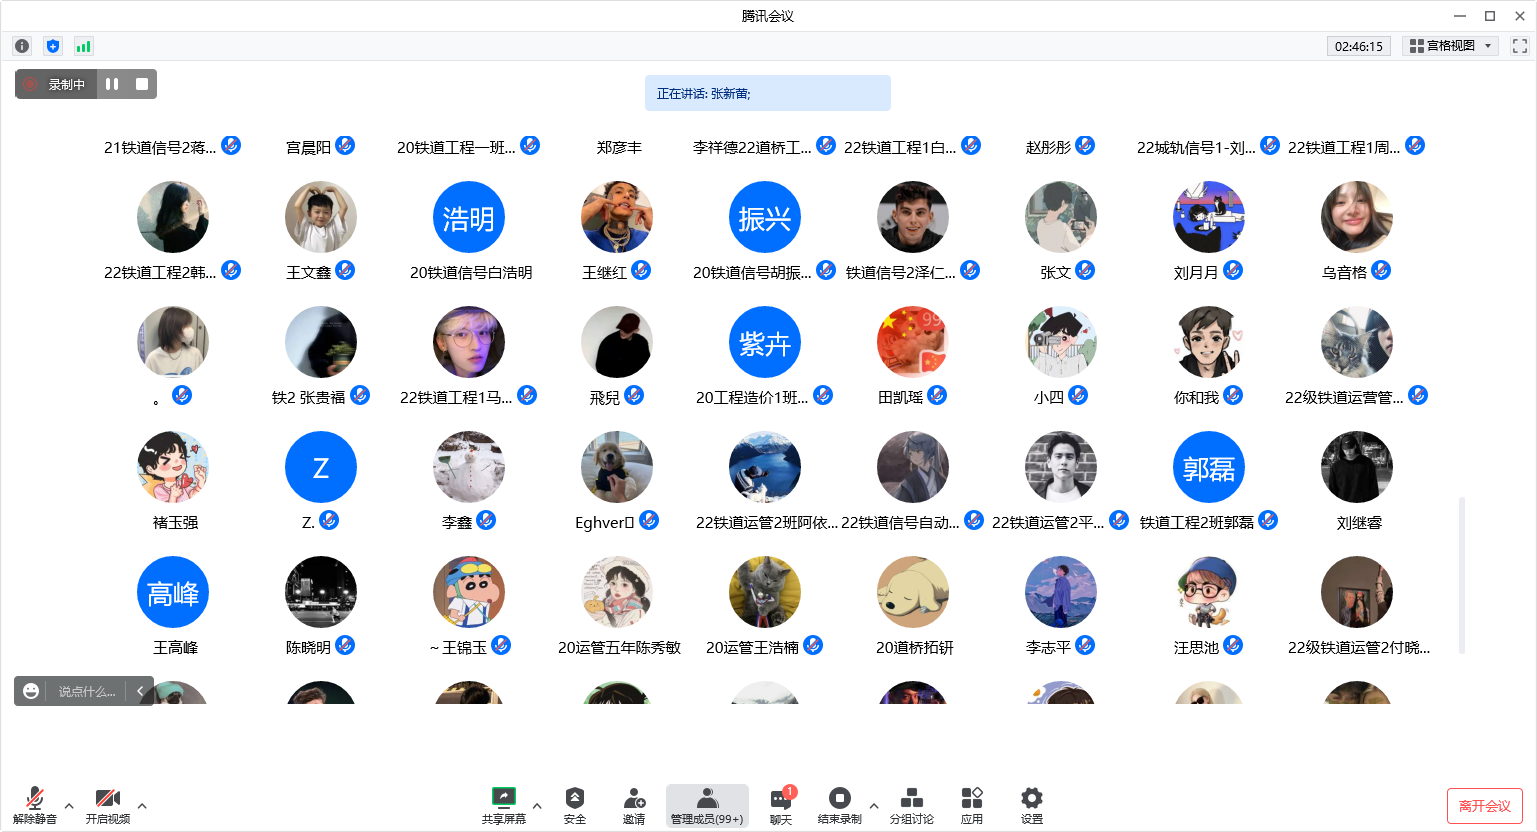Image resolution: width=1537 pixels, height=832 pixels.
Task: Unmute microphone with 解除静音
Action: [35, 805]
